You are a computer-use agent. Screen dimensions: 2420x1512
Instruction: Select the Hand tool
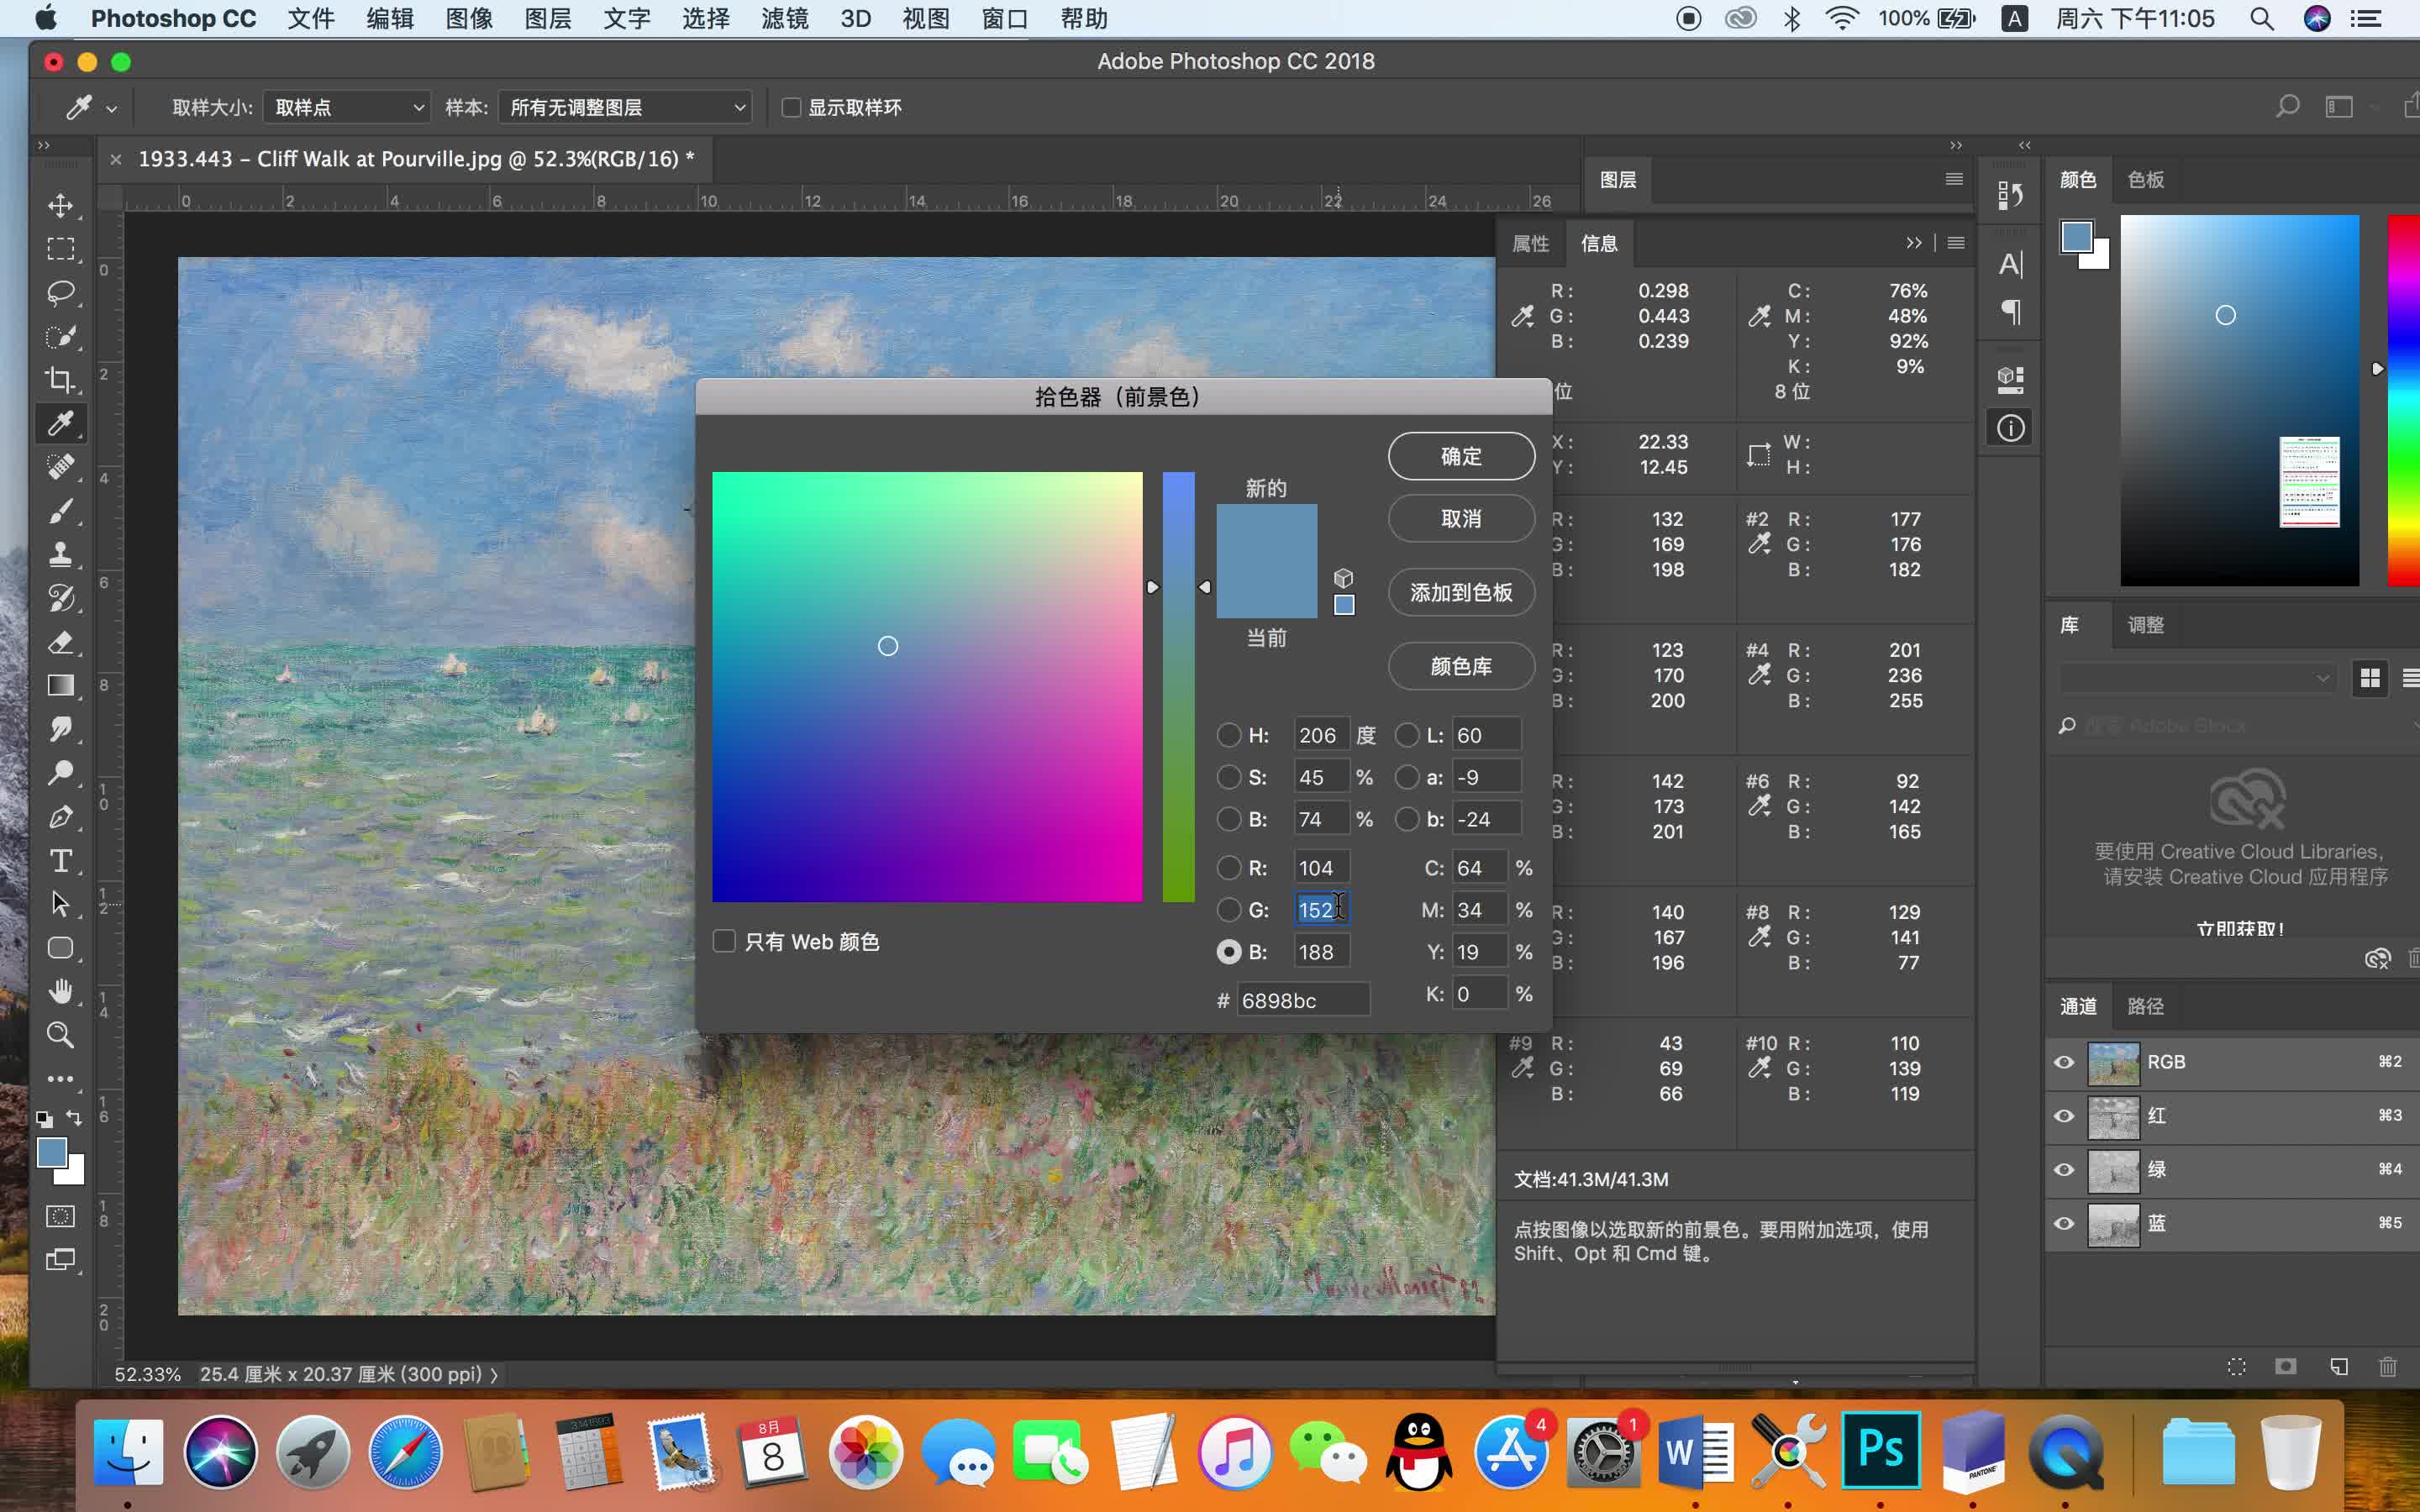[x=60, y=991]
